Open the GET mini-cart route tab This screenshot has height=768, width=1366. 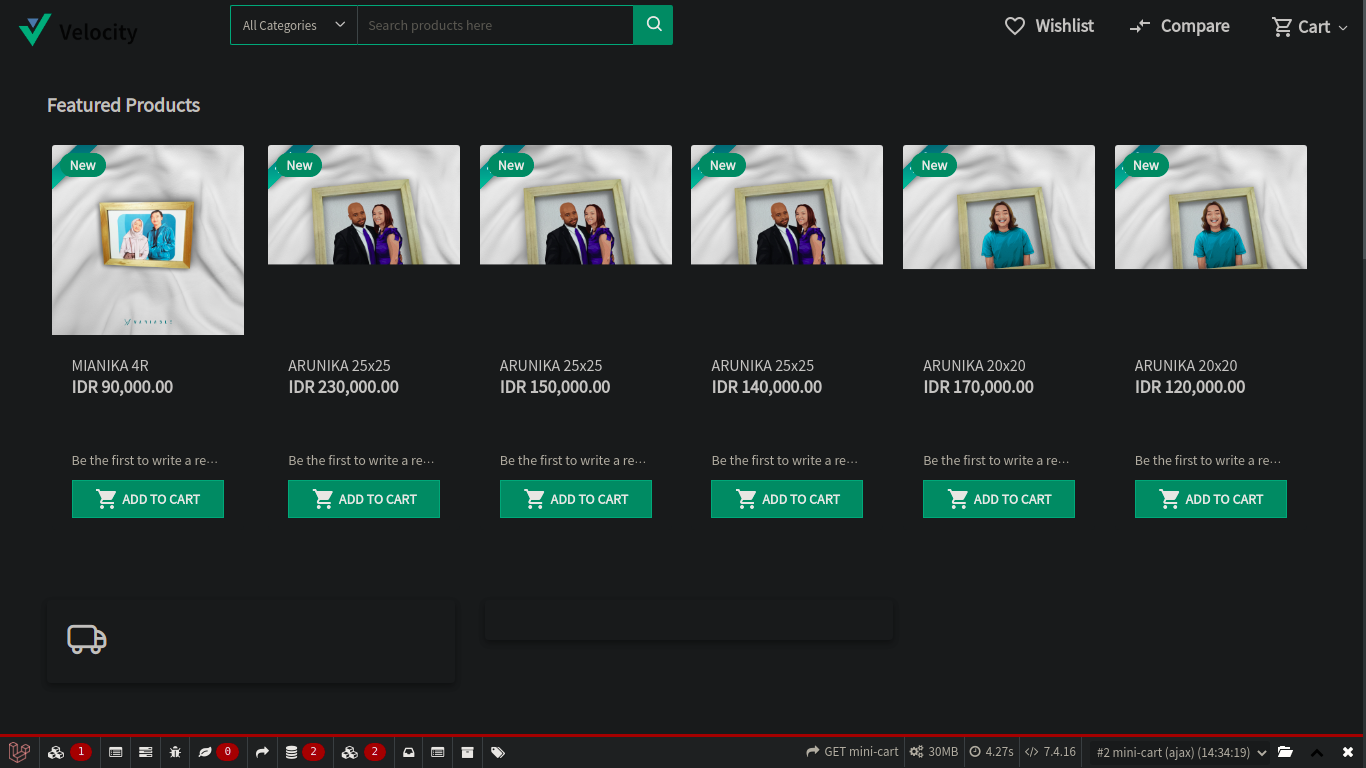click(852, 752)
